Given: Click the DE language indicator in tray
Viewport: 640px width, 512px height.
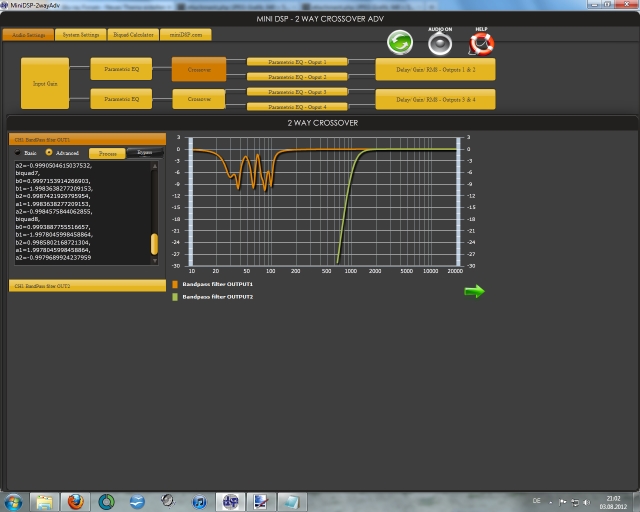Looking at the screenshot, I should click(x=536, y=501).
